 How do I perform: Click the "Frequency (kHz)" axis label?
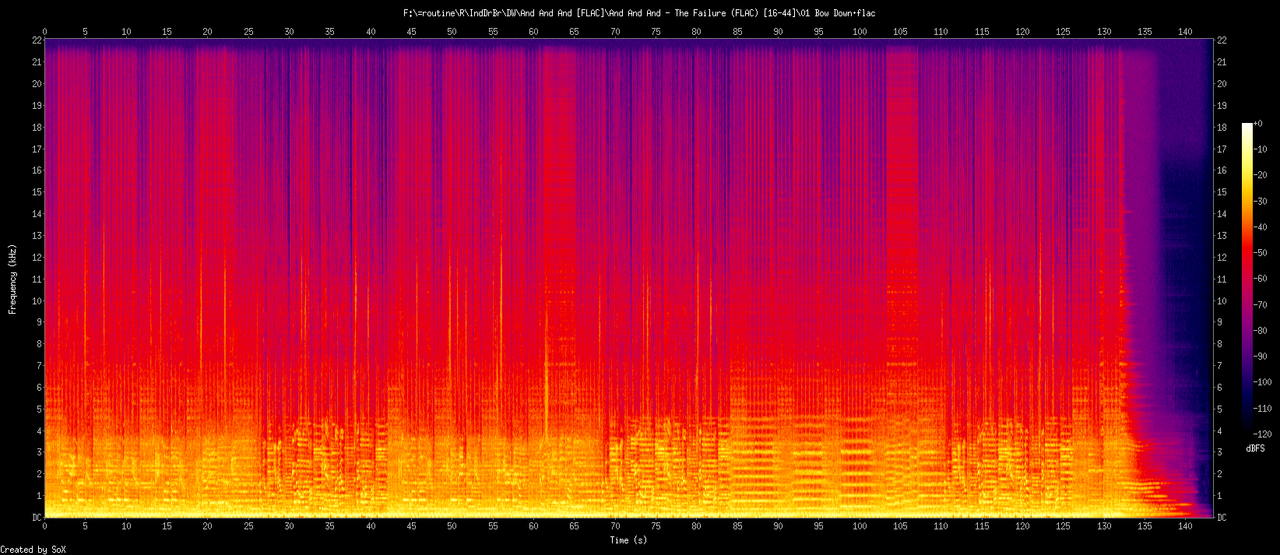[x=12, y=278]
